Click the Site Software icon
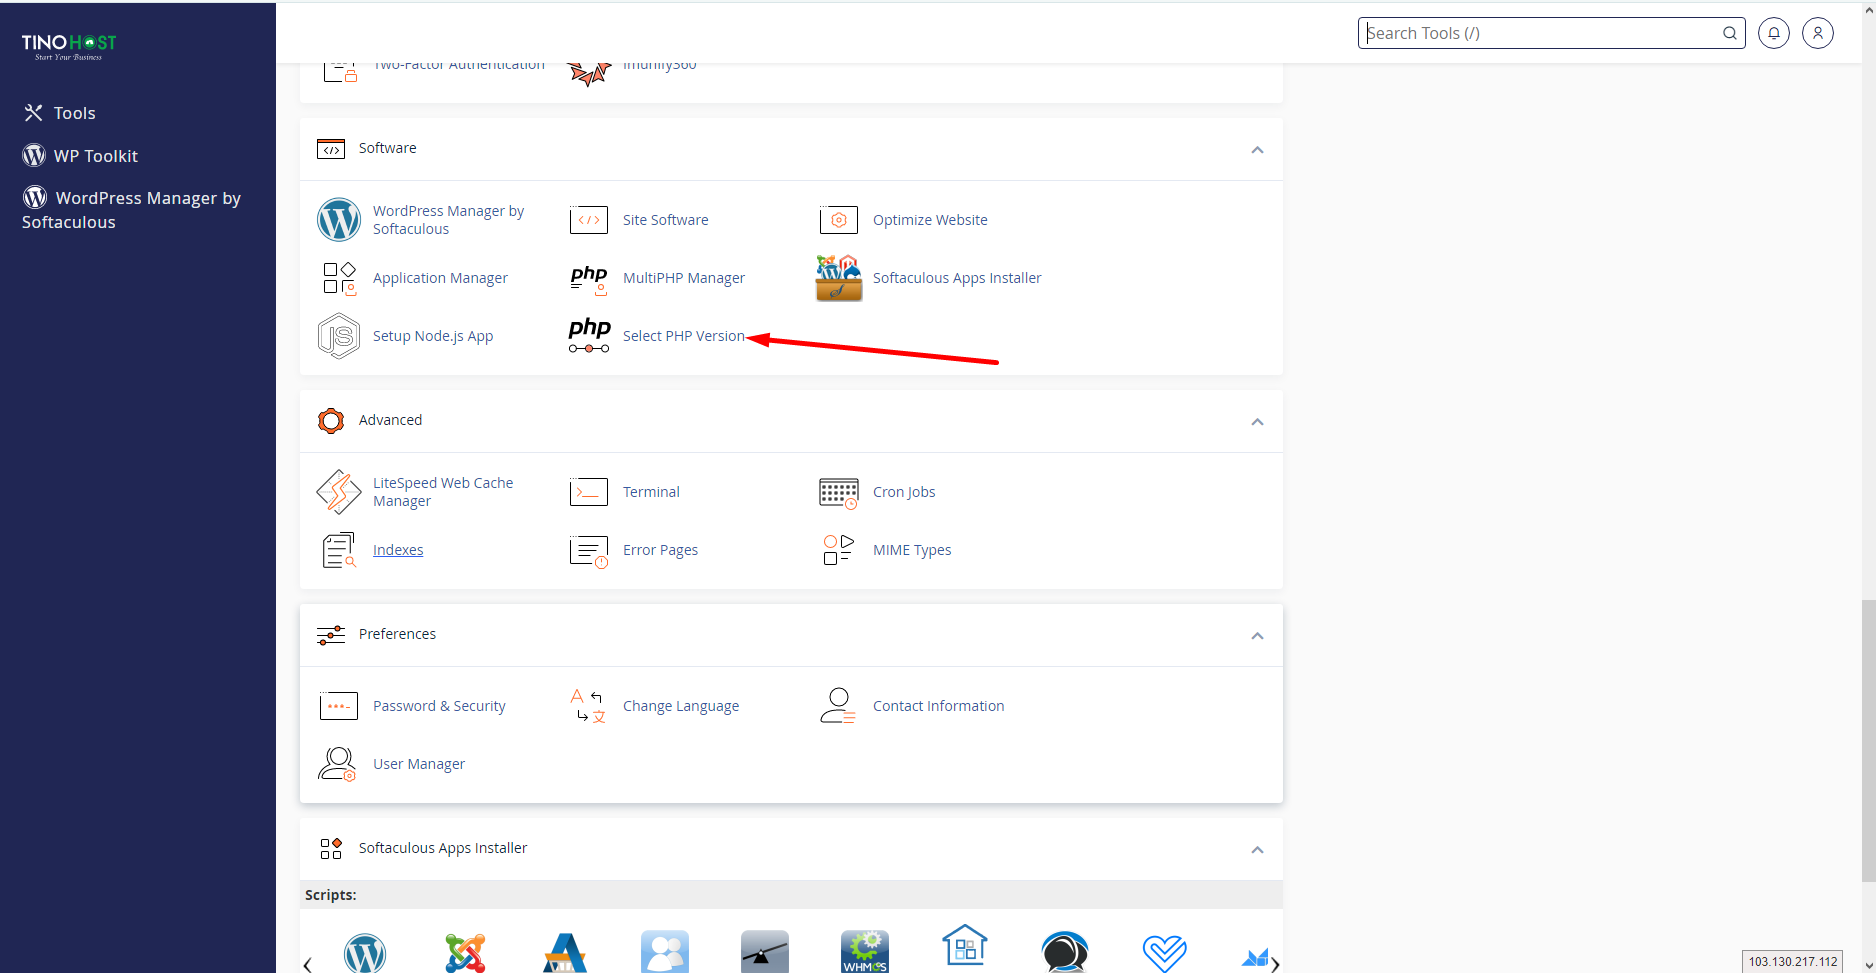 coord(589,220)
